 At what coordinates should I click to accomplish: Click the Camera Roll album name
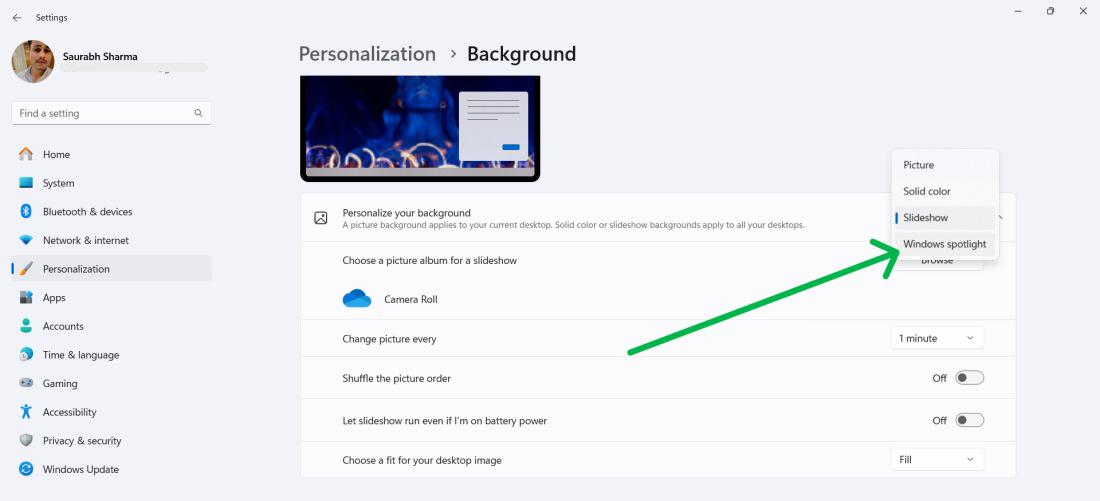[410, 299]
